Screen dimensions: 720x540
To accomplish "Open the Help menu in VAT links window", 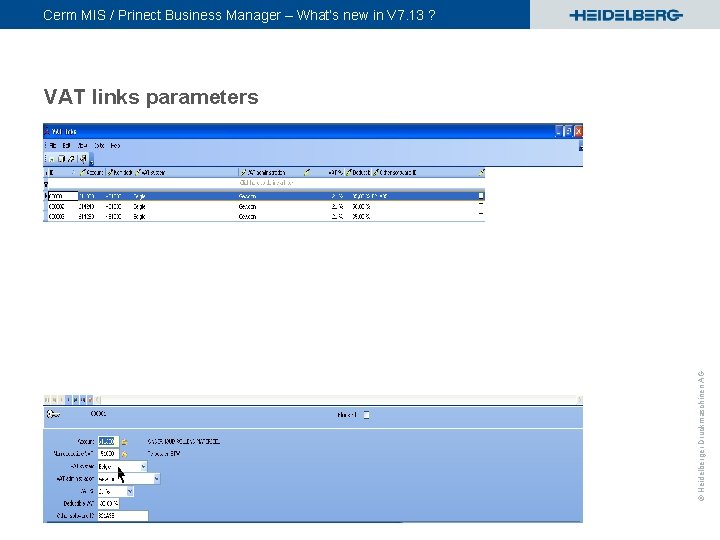I will point(115,146).
